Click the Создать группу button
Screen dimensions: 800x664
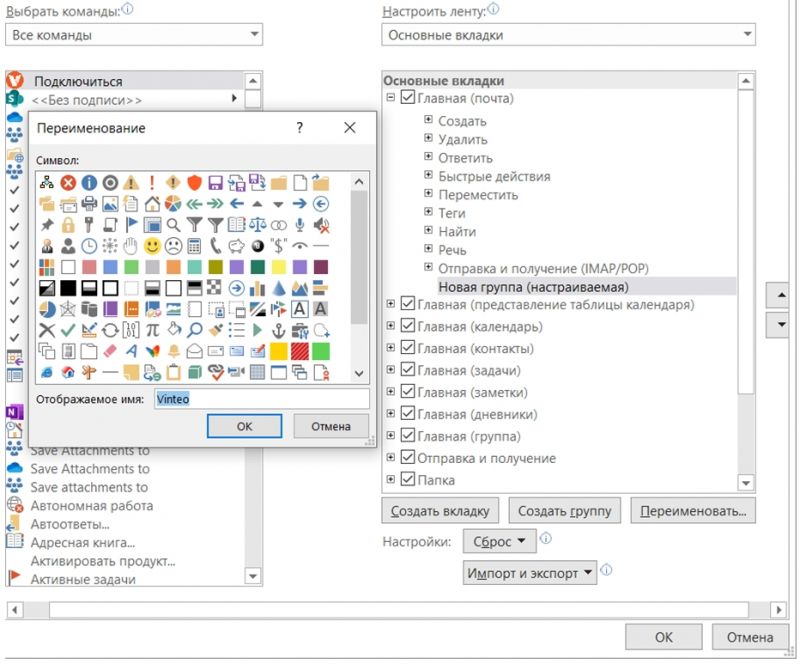coord(565,511)
